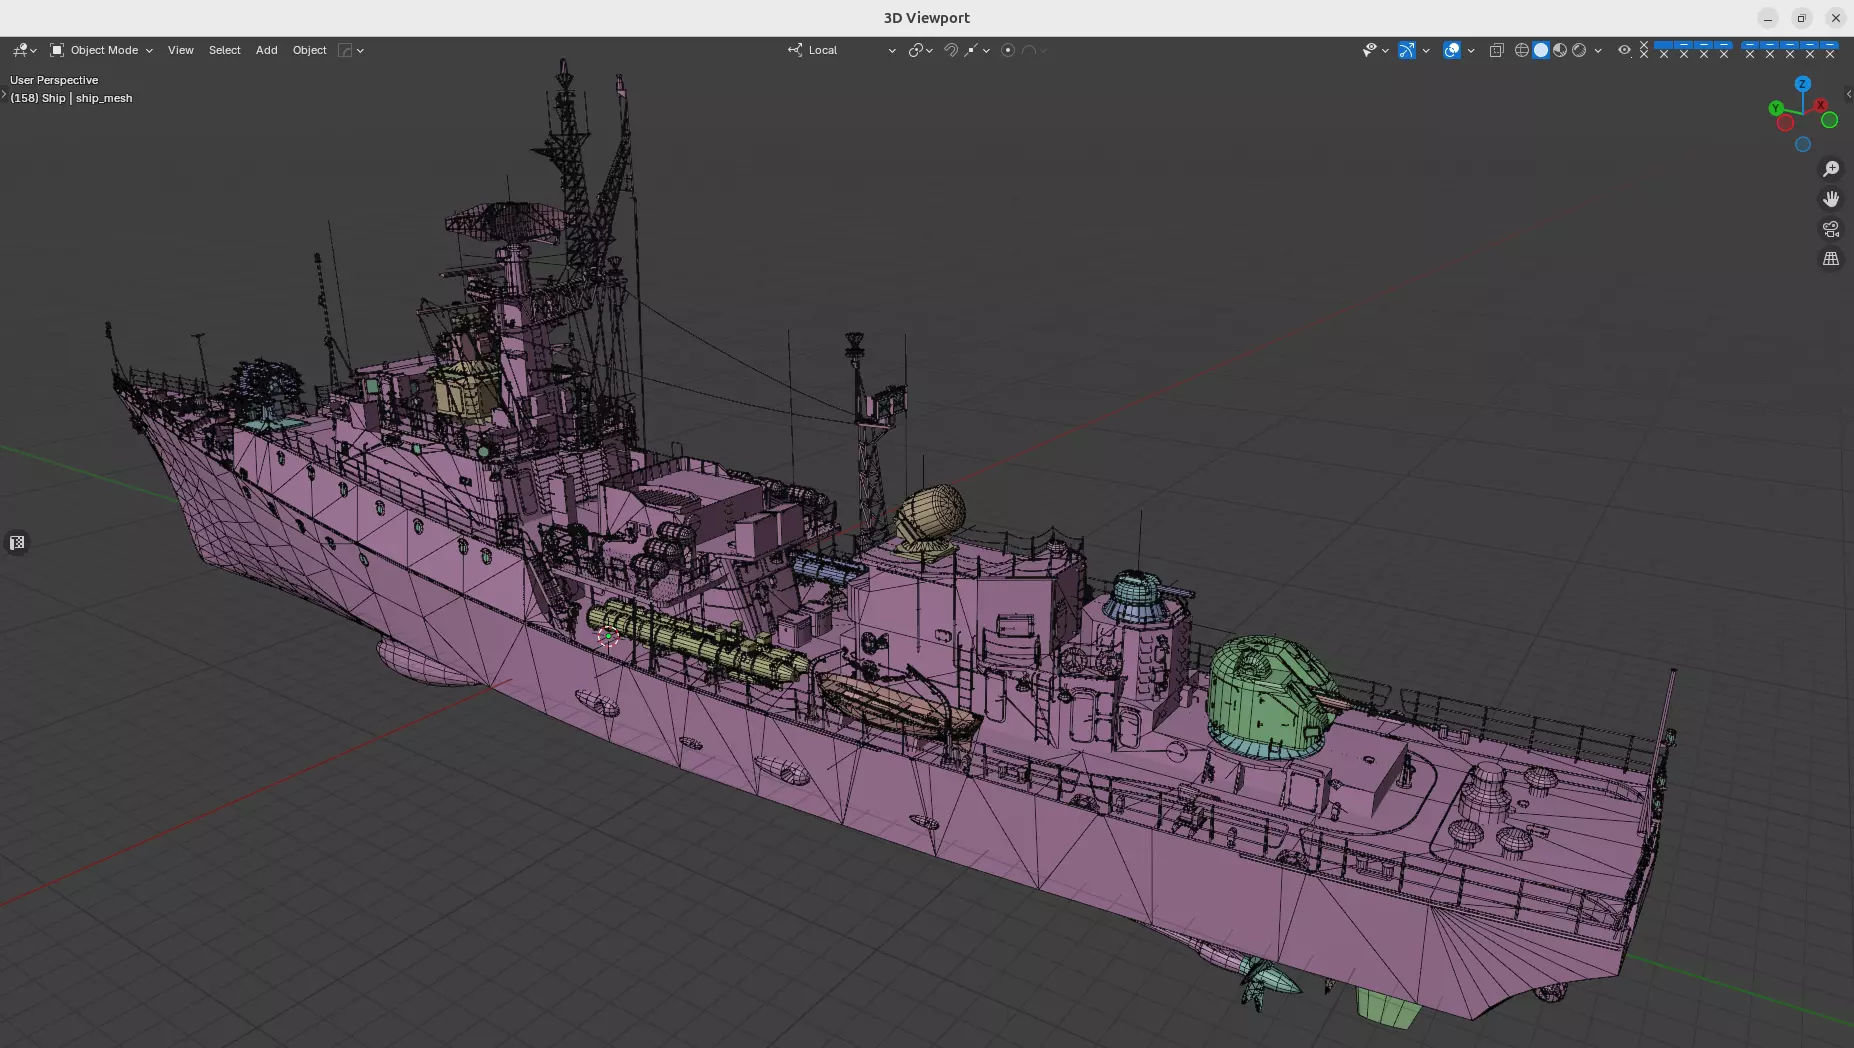Image resolution: width=1854 pixels, height=1048 pixels.
Task: Toggle proportional editing
Action: pyautogui.click(x=1008, y=50)
